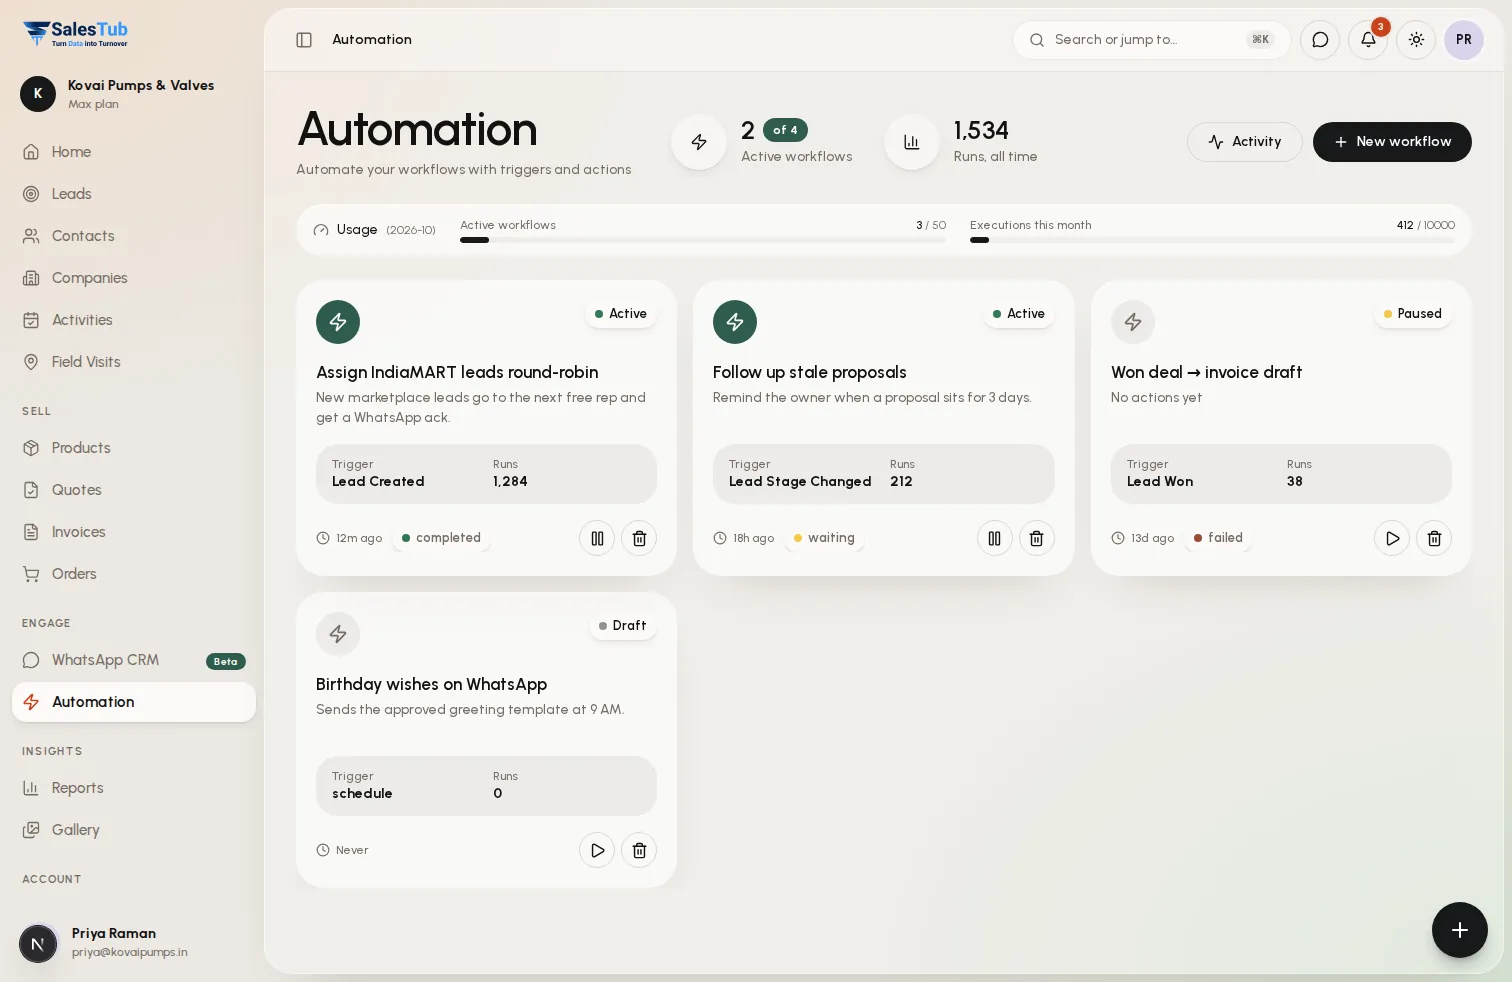Click the Paused status badge
Screen dimensions: 1512x982
pos(1413,314)
